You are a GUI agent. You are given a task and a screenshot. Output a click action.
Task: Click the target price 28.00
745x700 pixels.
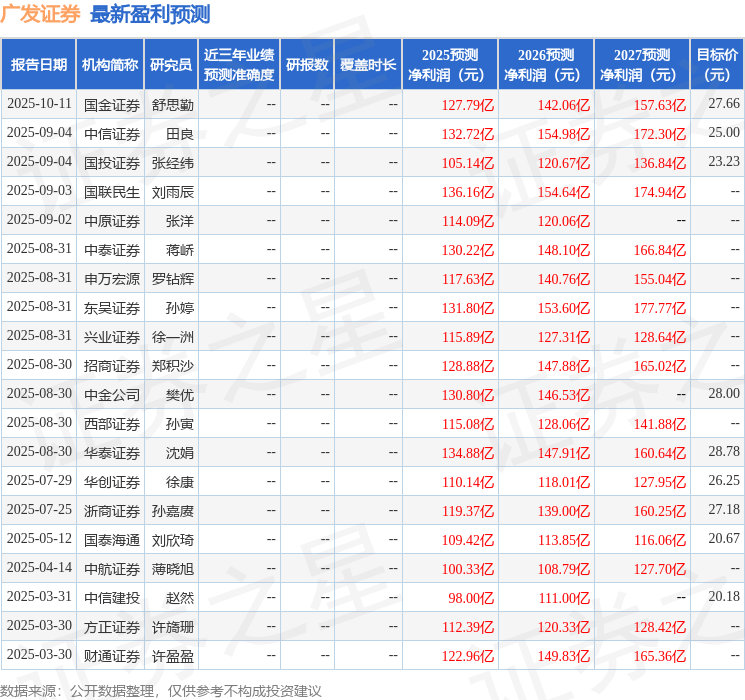[x=724, y=393]
